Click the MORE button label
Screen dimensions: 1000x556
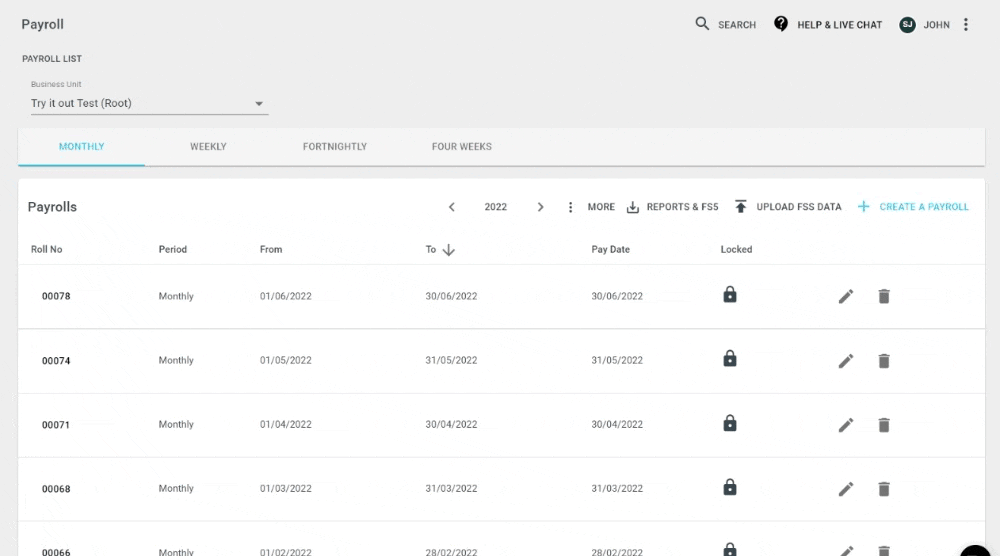tap(601, 207)
